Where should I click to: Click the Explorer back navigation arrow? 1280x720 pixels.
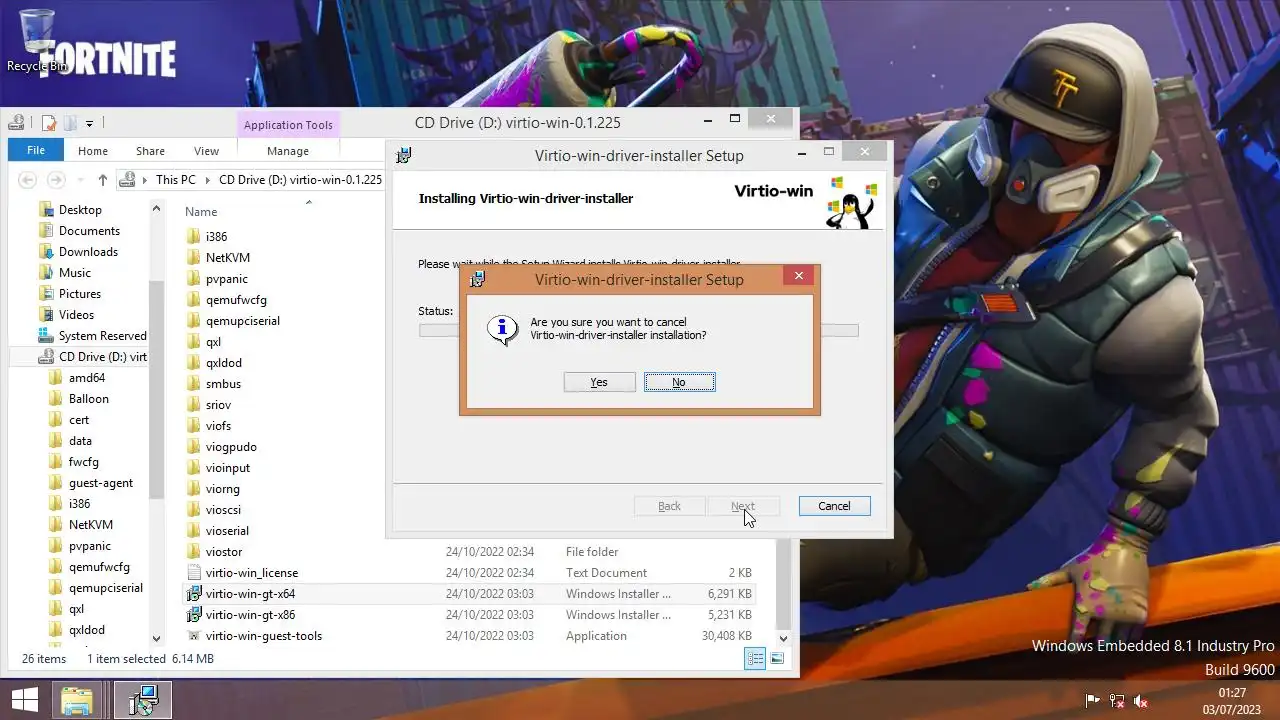(x=28, y=180)
